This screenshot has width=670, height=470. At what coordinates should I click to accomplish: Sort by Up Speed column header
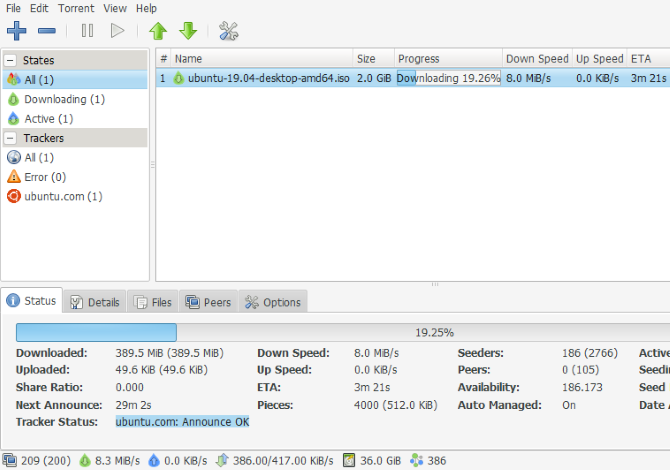click(599, 59)
